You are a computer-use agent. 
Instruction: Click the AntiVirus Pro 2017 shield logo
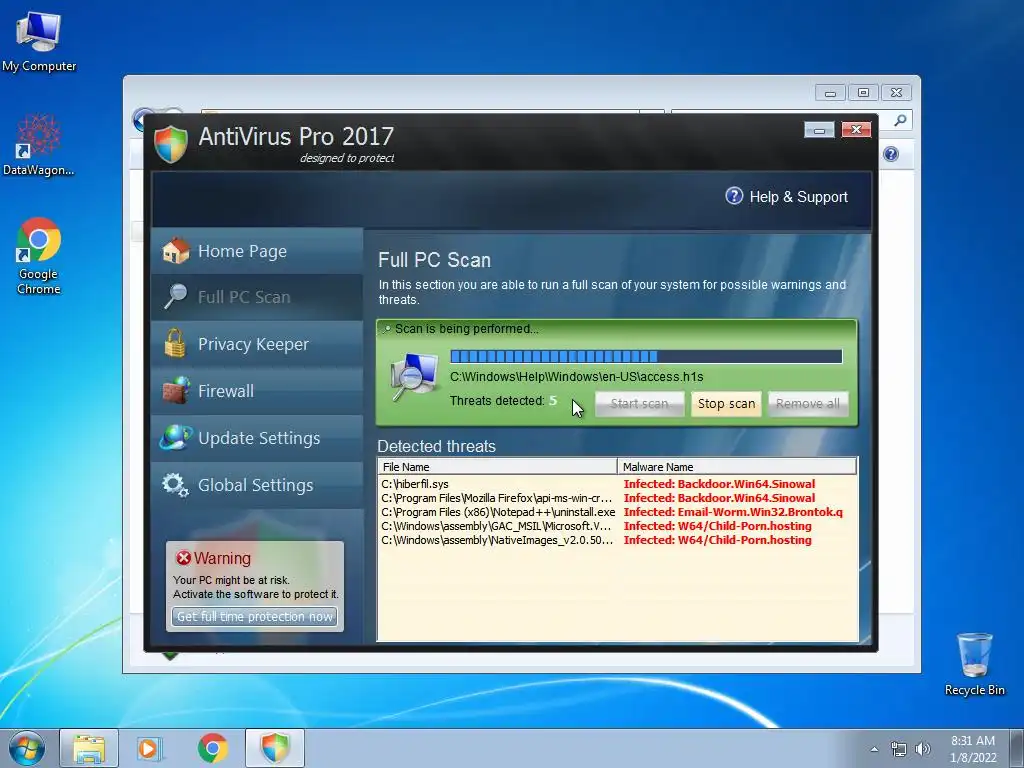pos(171,144)
